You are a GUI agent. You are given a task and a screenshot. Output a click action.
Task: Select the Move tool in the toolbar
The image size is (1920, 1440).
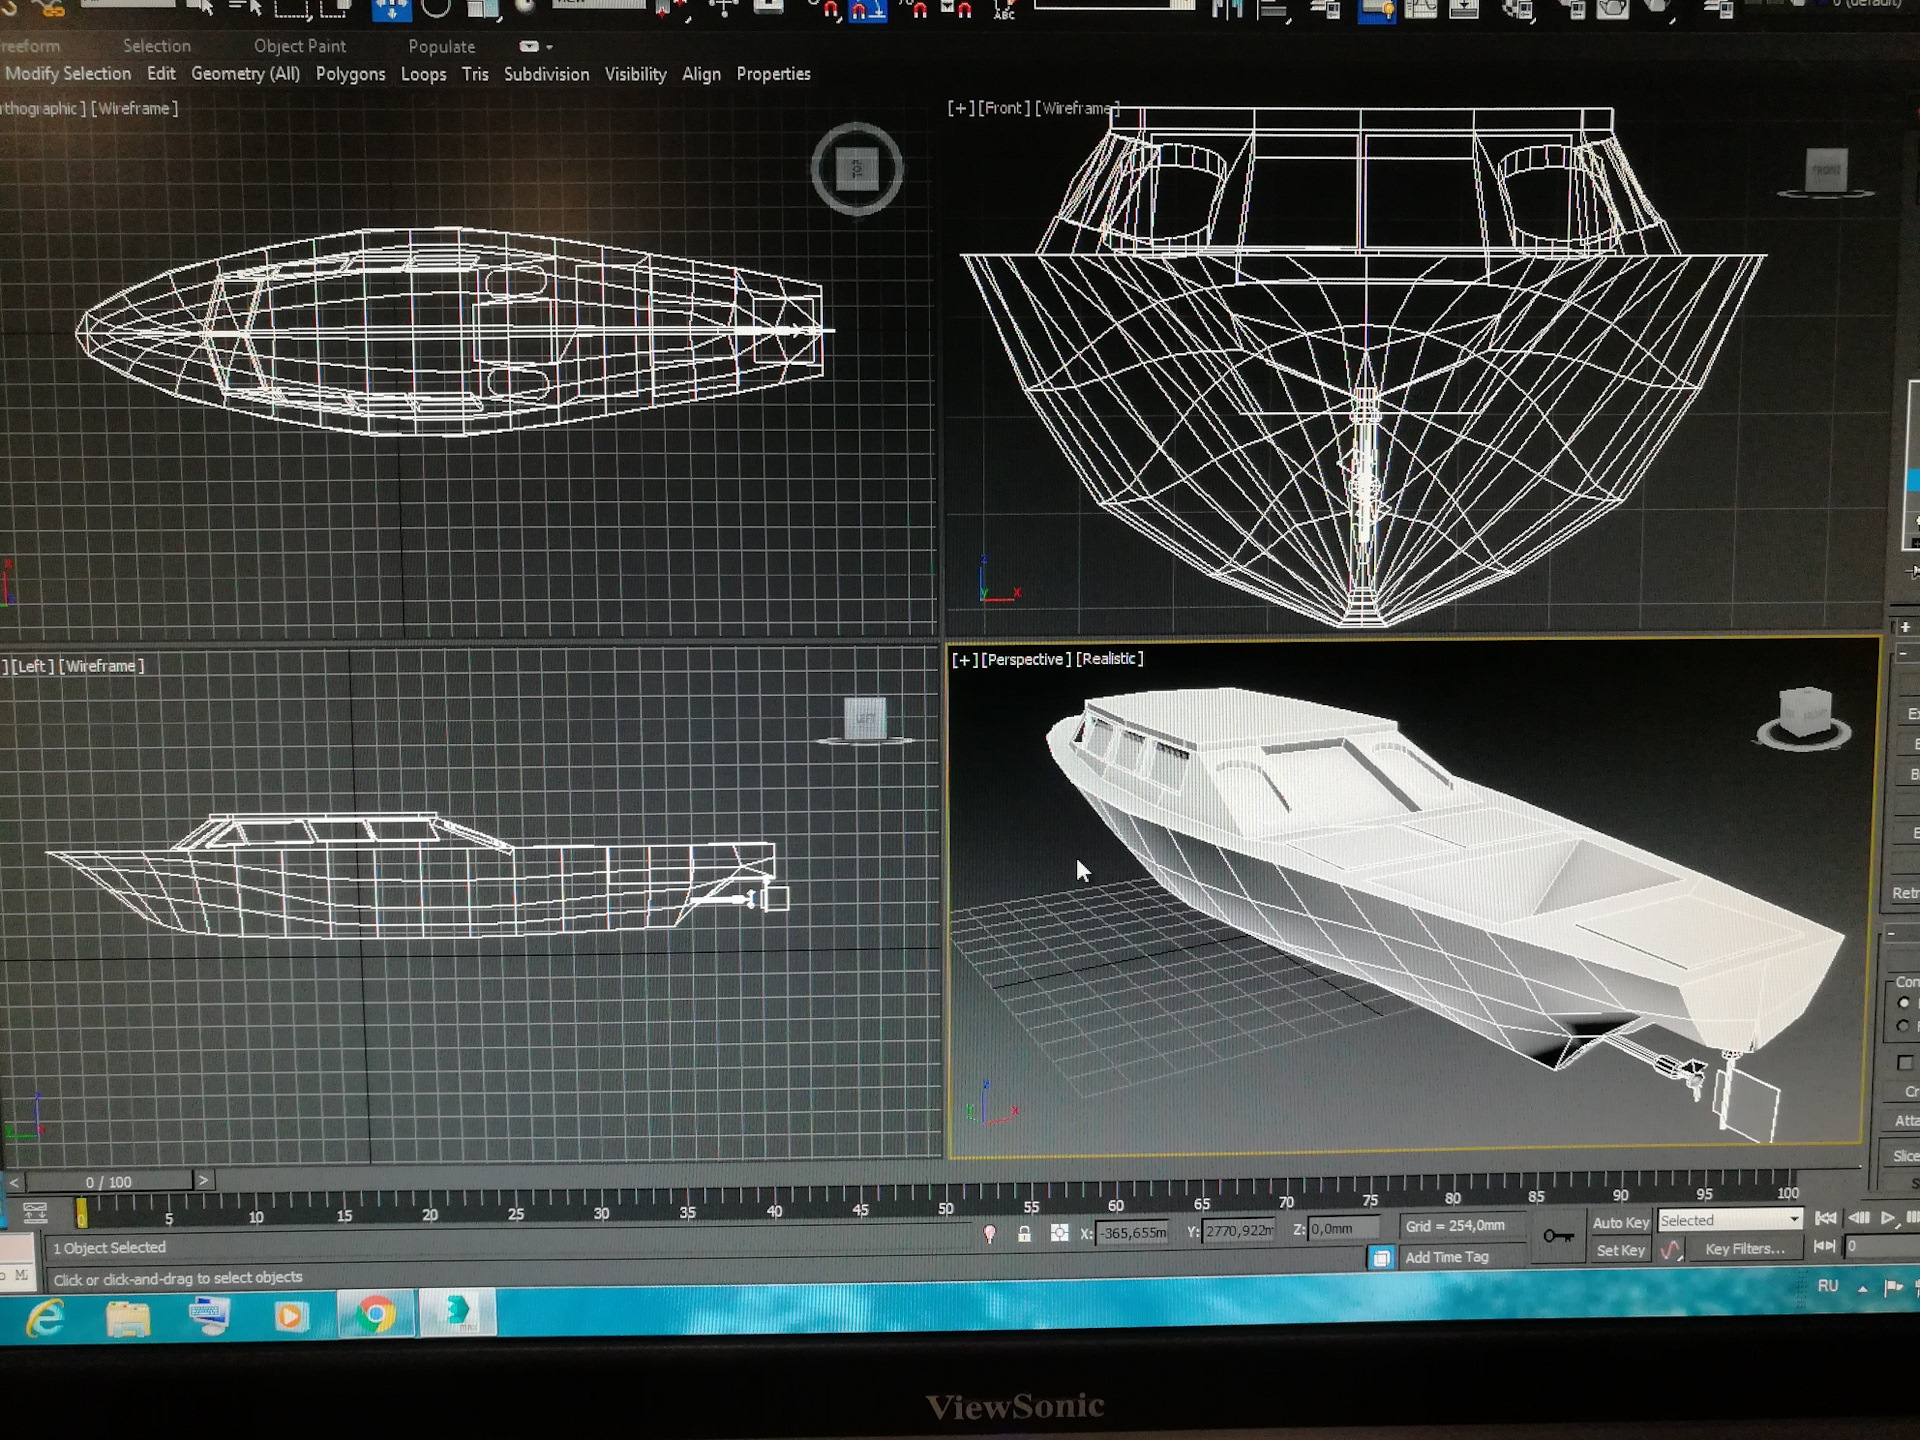click(x=391, y=9)
